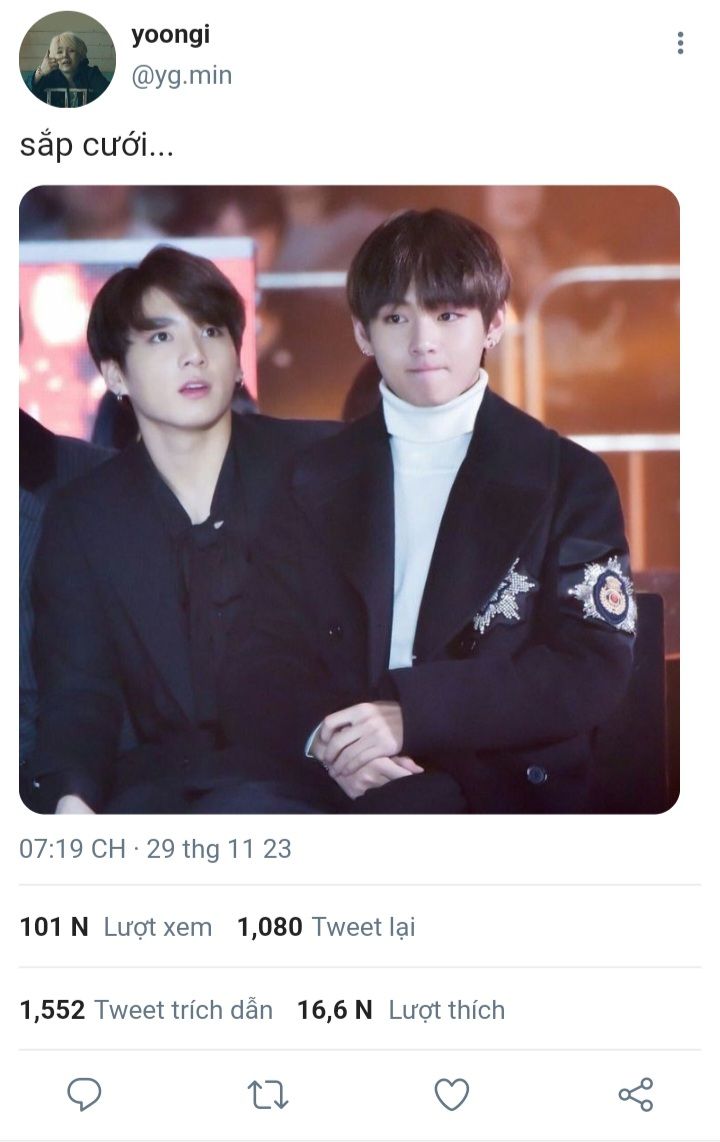
Task: Show the "Lượt thích" likes list
Action: point(447,1010)
